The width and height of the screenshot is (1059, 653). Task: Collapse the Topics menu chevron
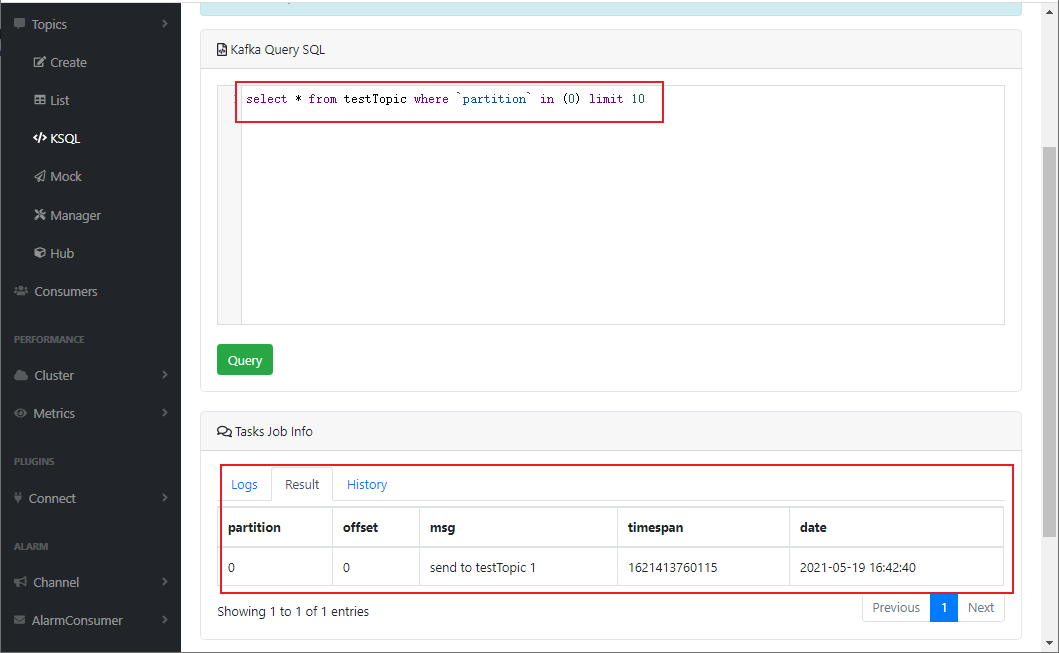[165, 24]
